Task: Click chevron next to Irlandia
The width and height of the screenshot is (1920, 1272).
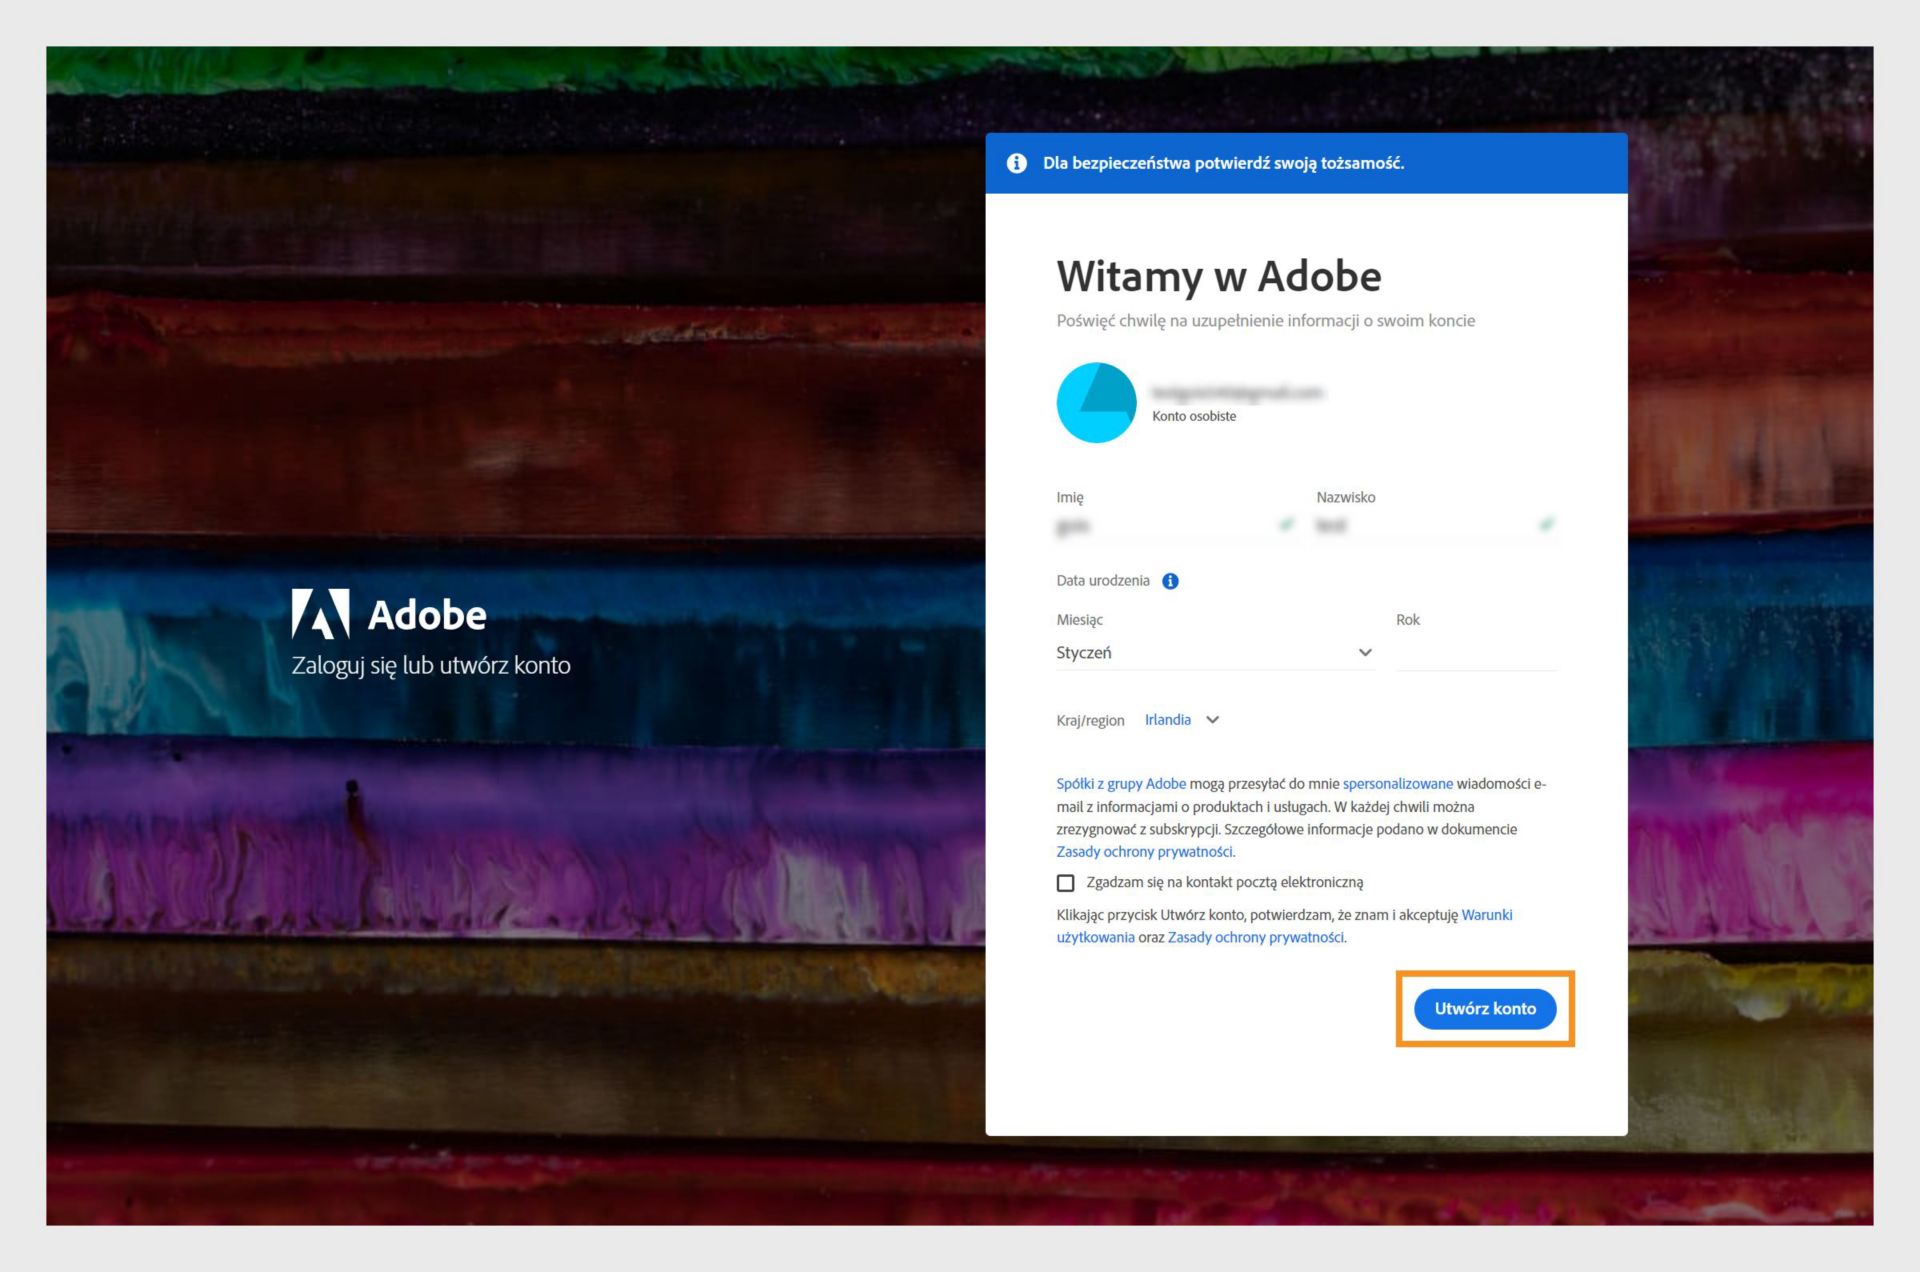Action: coord(1213,720)
